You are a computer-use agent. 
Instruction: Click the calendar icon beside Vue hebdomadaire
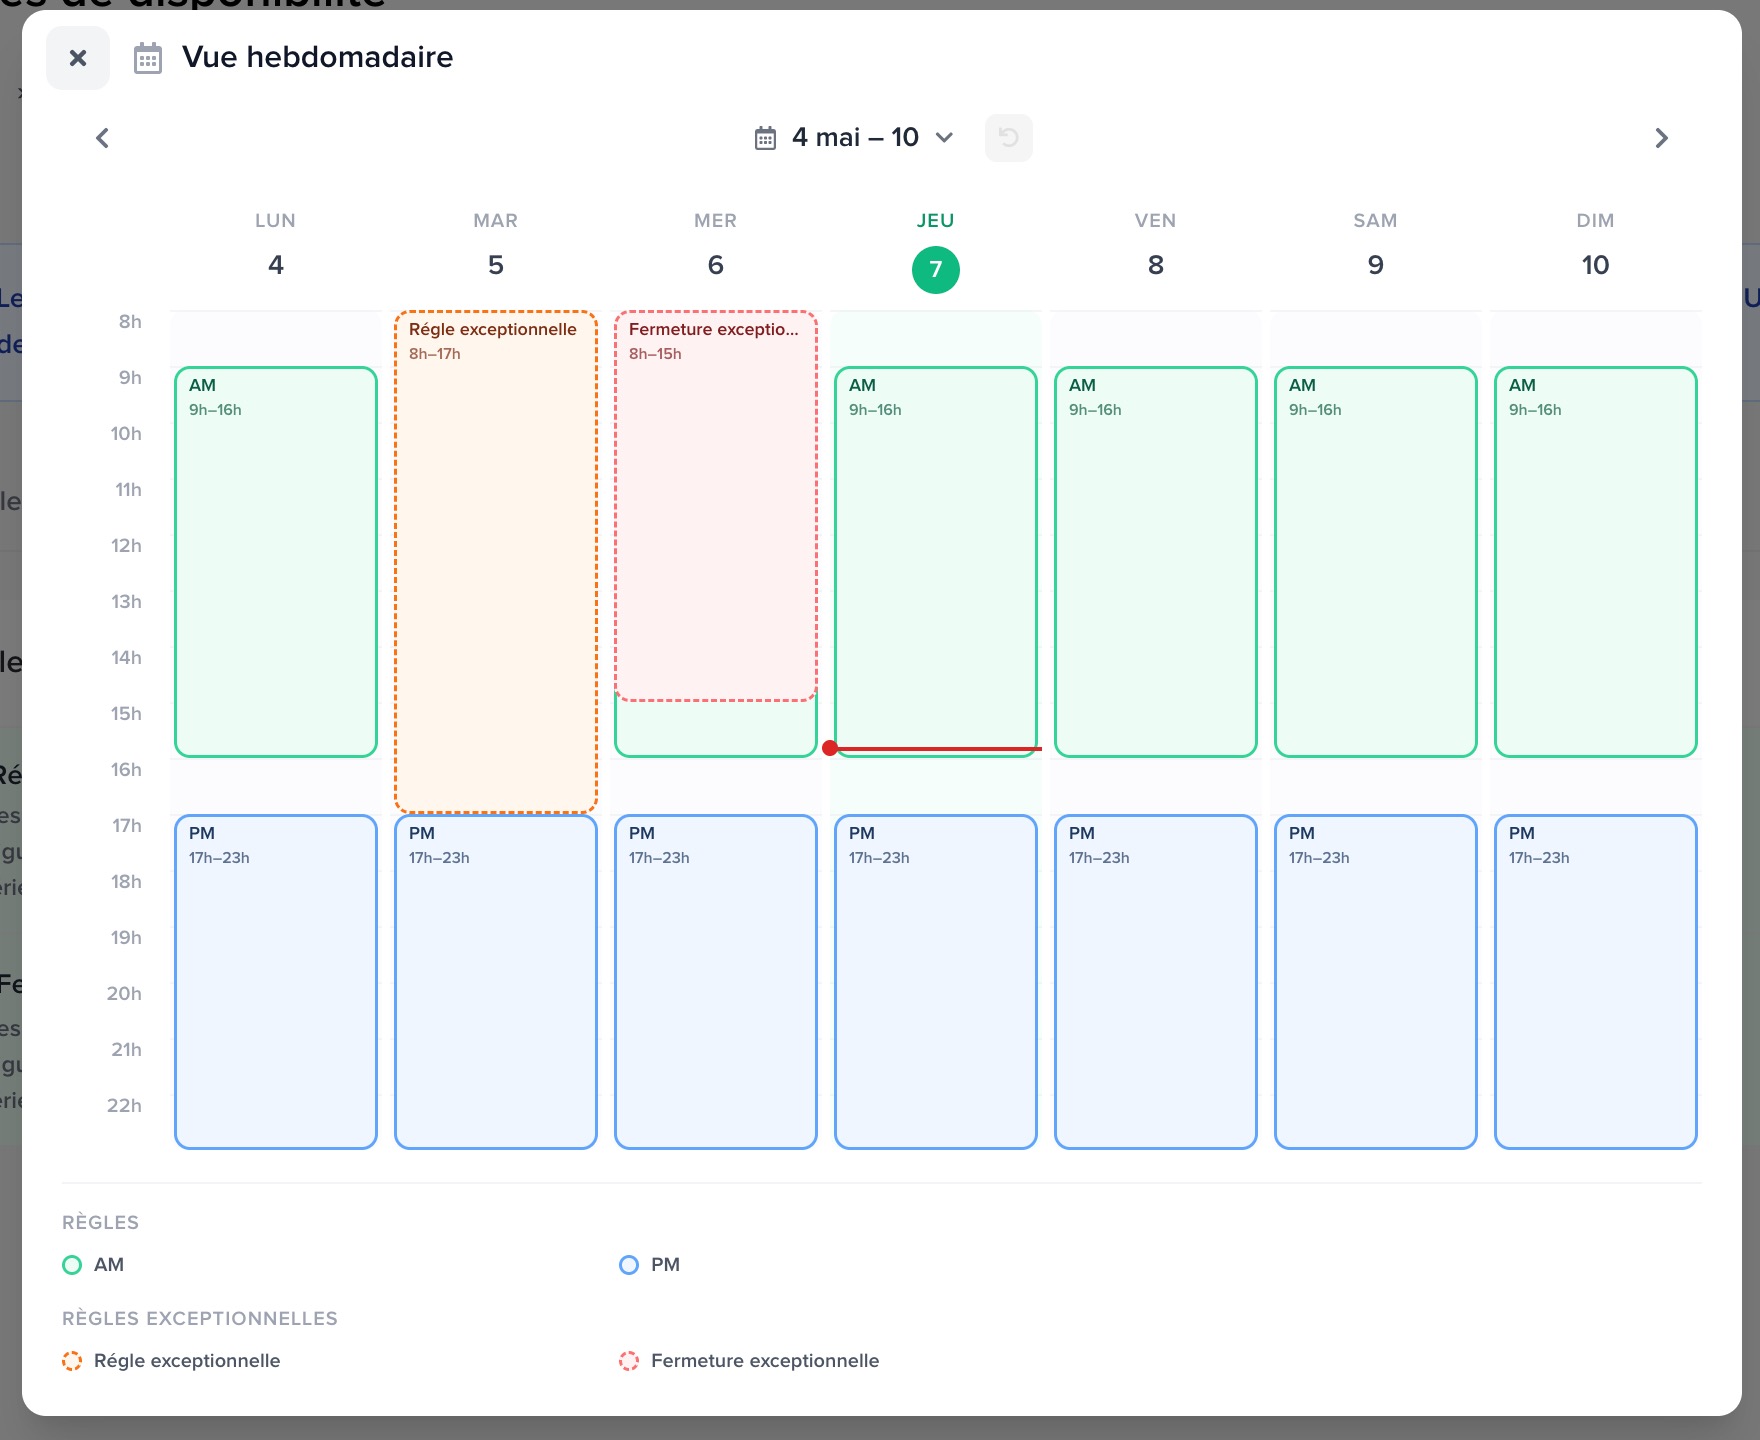pyautogui.click(x=148, y=58)
